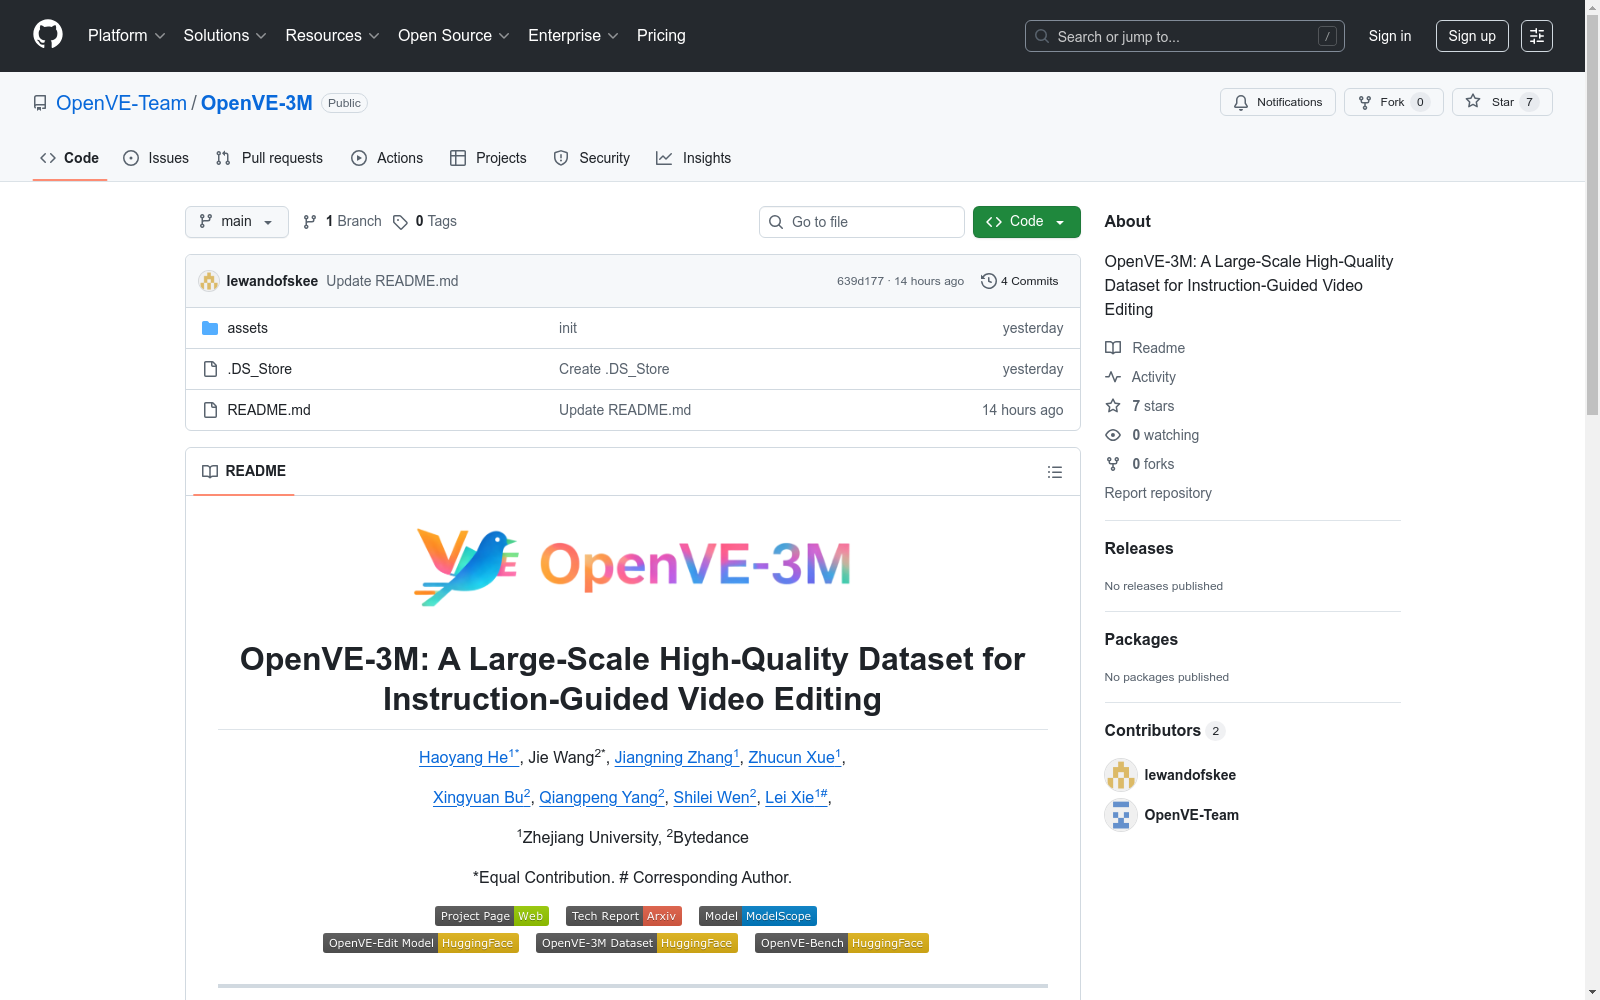1600x1000 pixels.
Task: Open the global navigation menu icon
Action: [1537, 36]
